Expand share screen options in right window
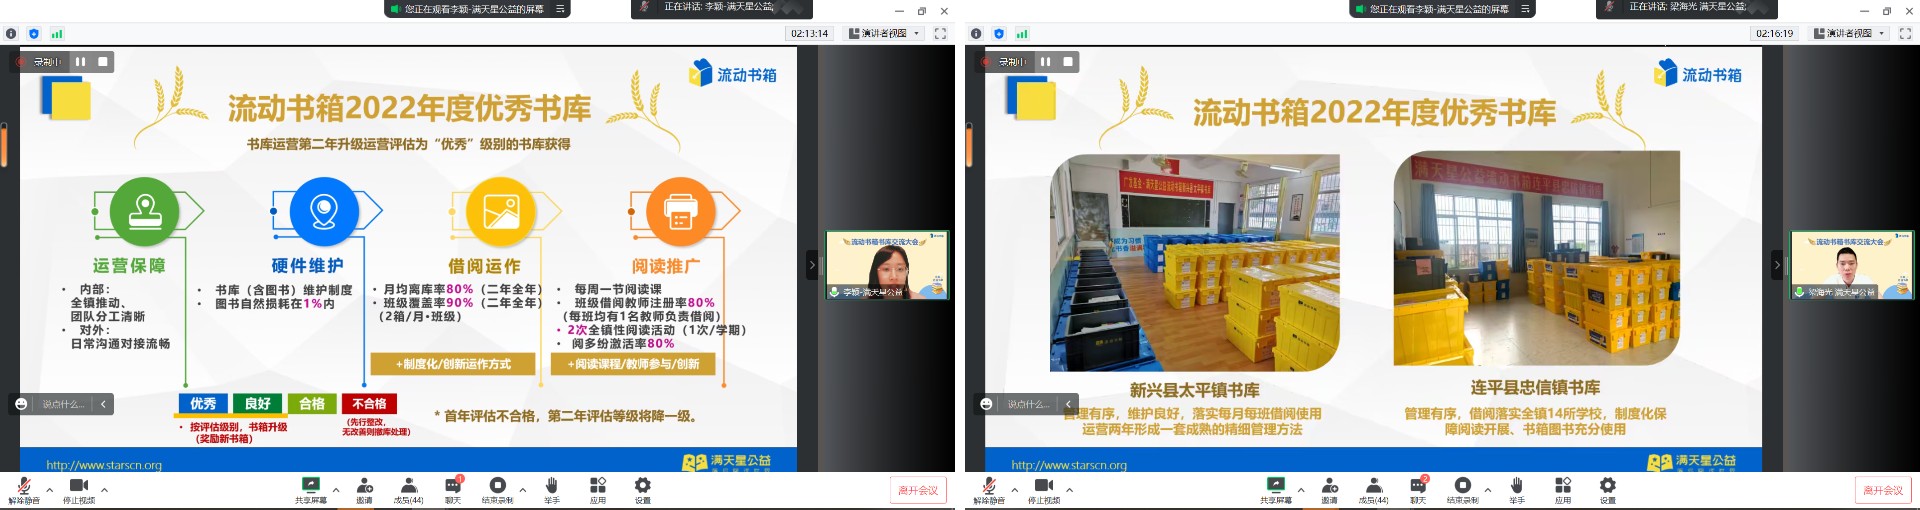This screenshot has height=510, width=1920. [x=1301, y=490]
